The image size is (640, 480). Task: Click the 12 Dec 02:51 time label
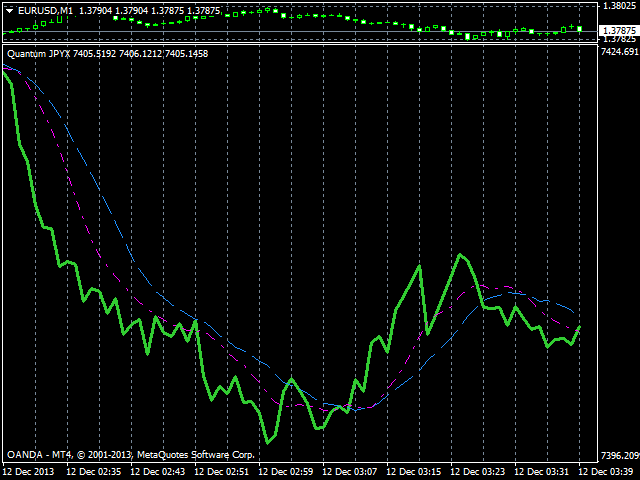224,471
